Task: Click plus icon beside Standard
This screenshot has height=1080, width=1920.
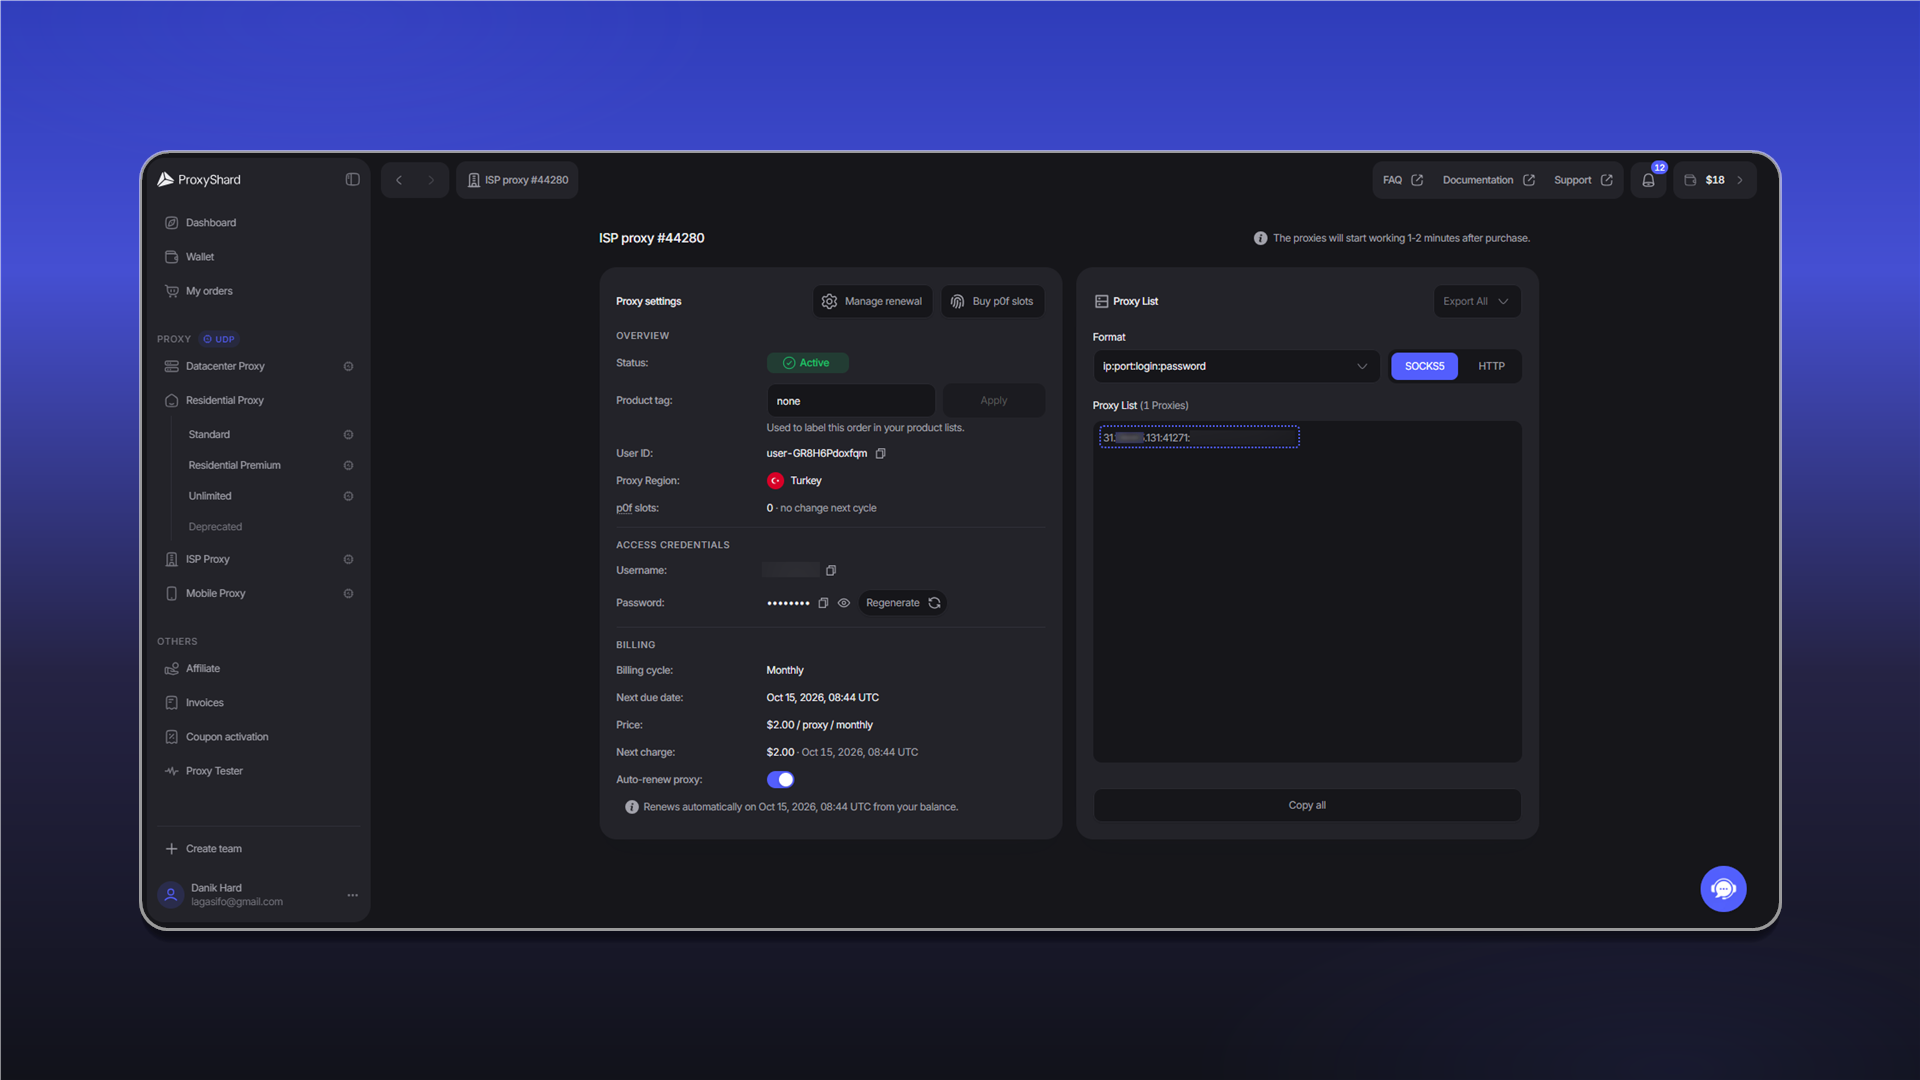Action: coord(348,435)
